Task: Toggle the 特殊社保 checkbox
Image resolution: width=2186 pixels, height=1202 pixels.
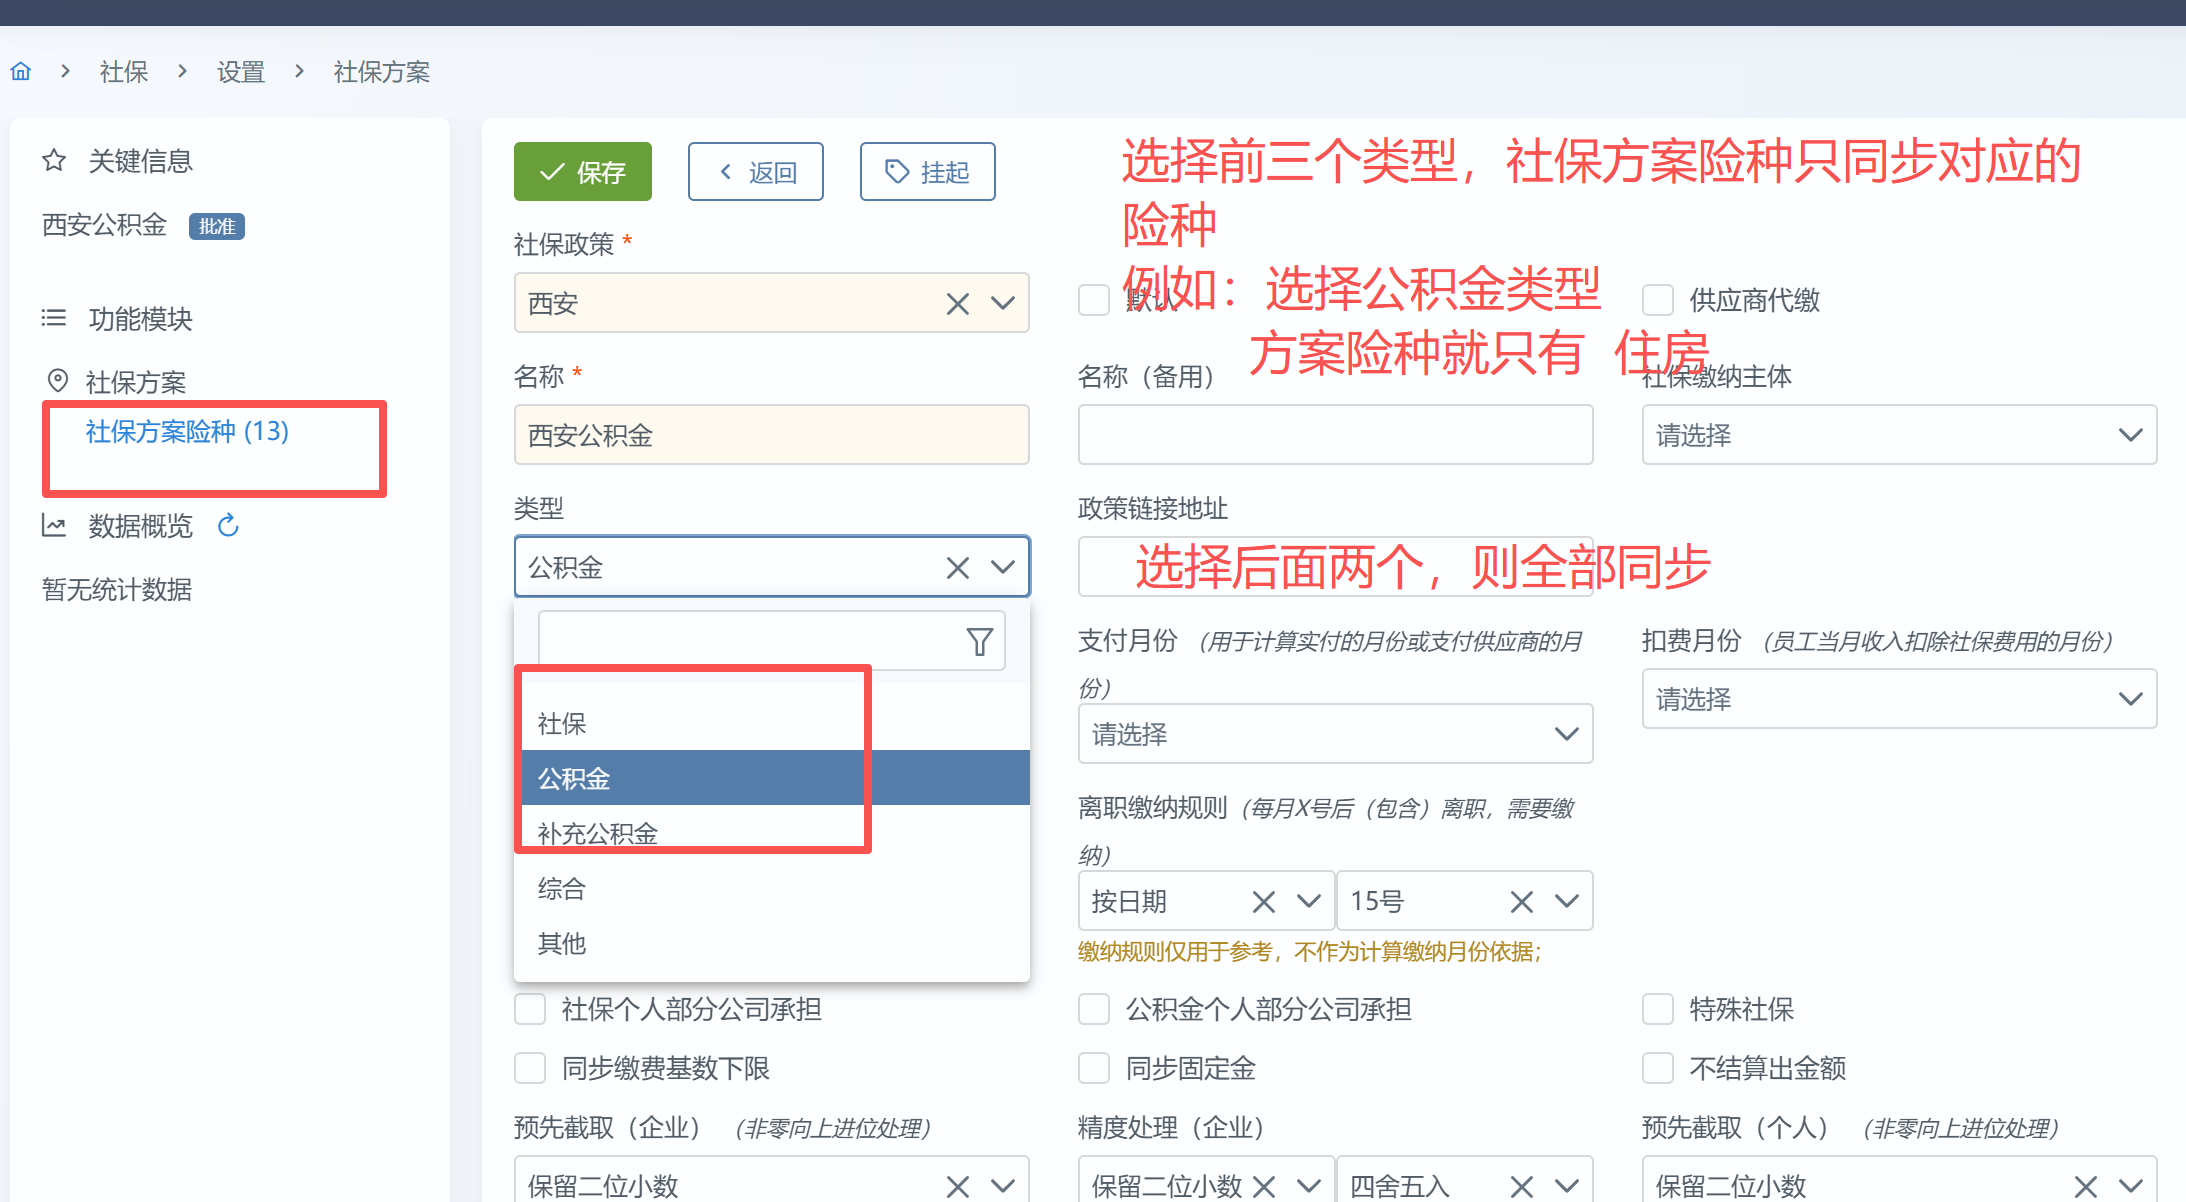Action: coord(1658,1009)
